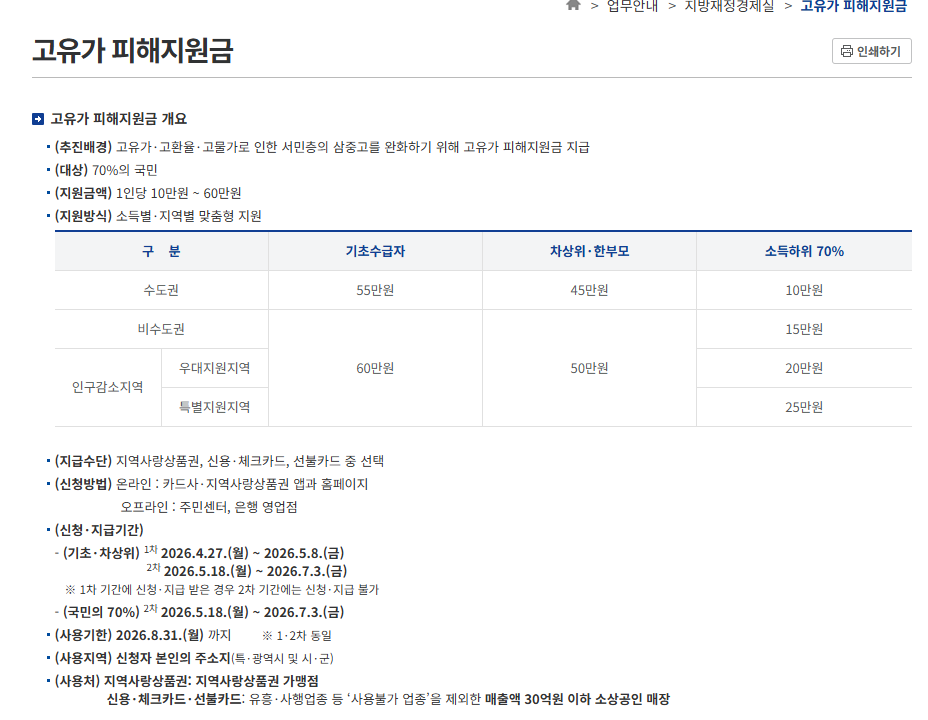928x720 pixels.
Task: Click the 55만원 amount cell
Action: point(375,290)
